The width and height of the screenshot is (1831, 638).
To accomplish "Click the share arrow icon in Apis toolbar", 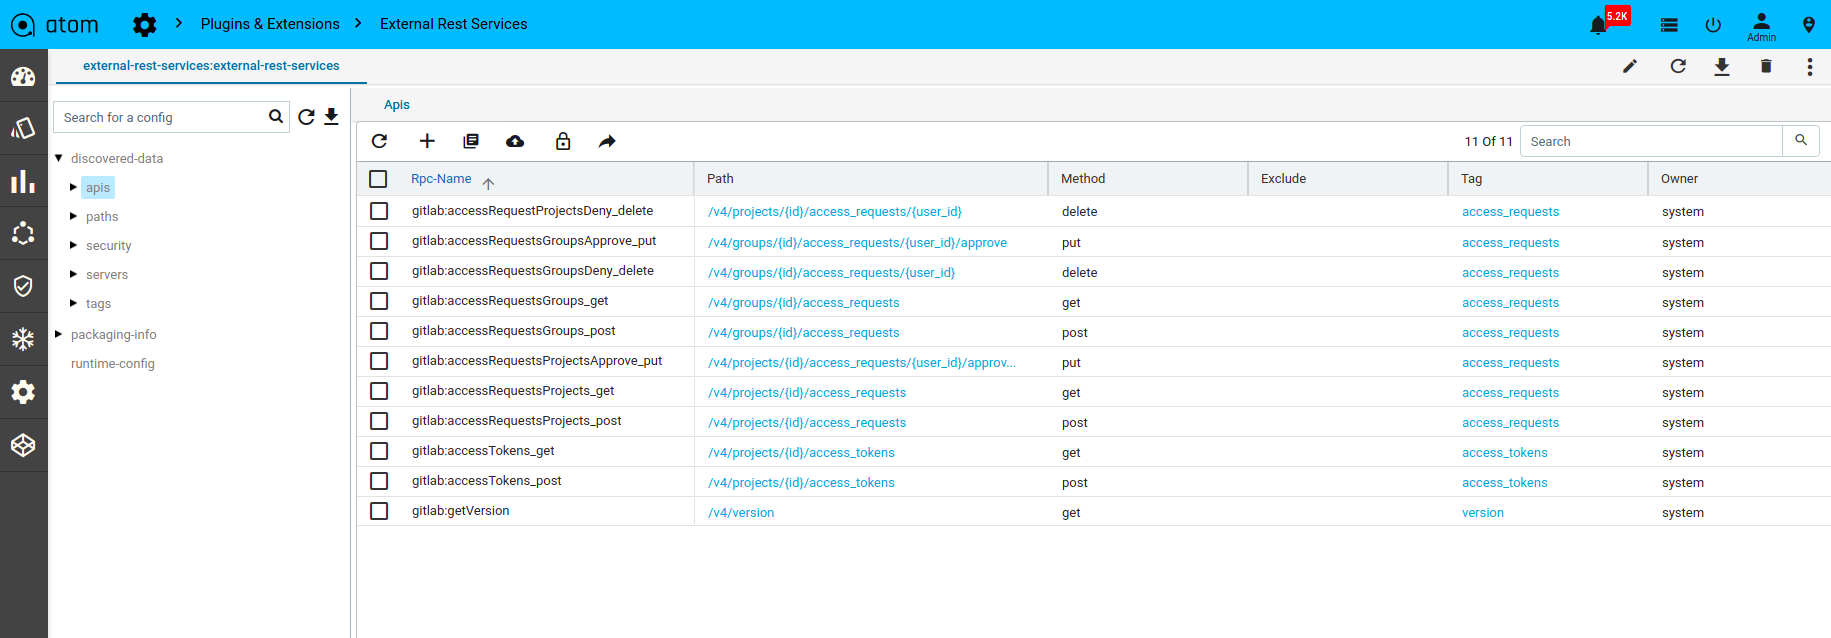I will point(607,141).
